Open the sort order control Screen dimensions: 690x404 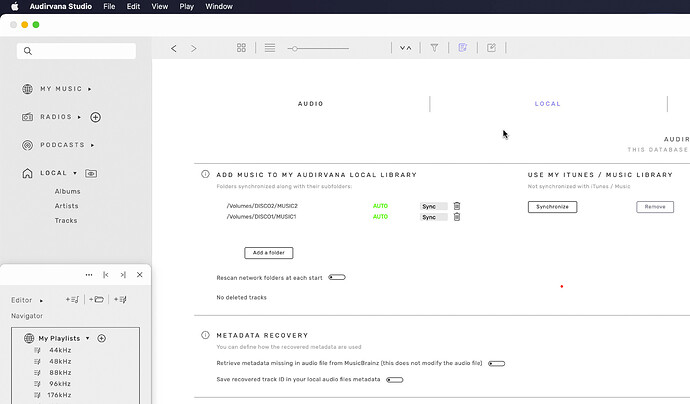[405, 48]
